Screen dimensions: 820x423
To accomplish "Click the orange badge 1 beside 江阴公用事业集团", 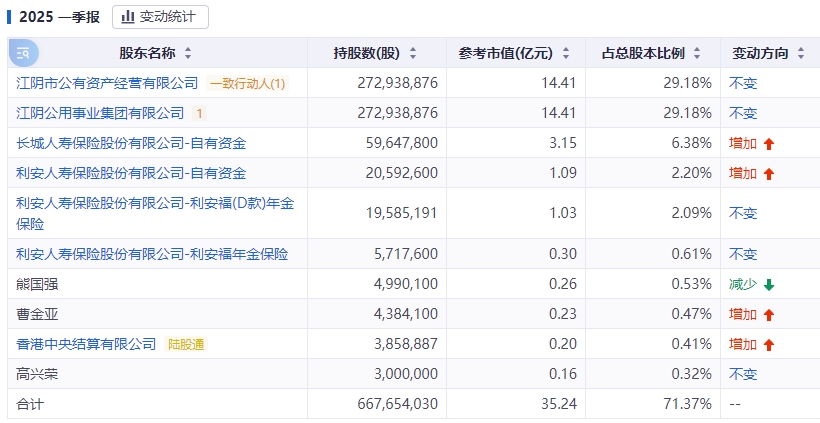I will [x=199, y=113].
